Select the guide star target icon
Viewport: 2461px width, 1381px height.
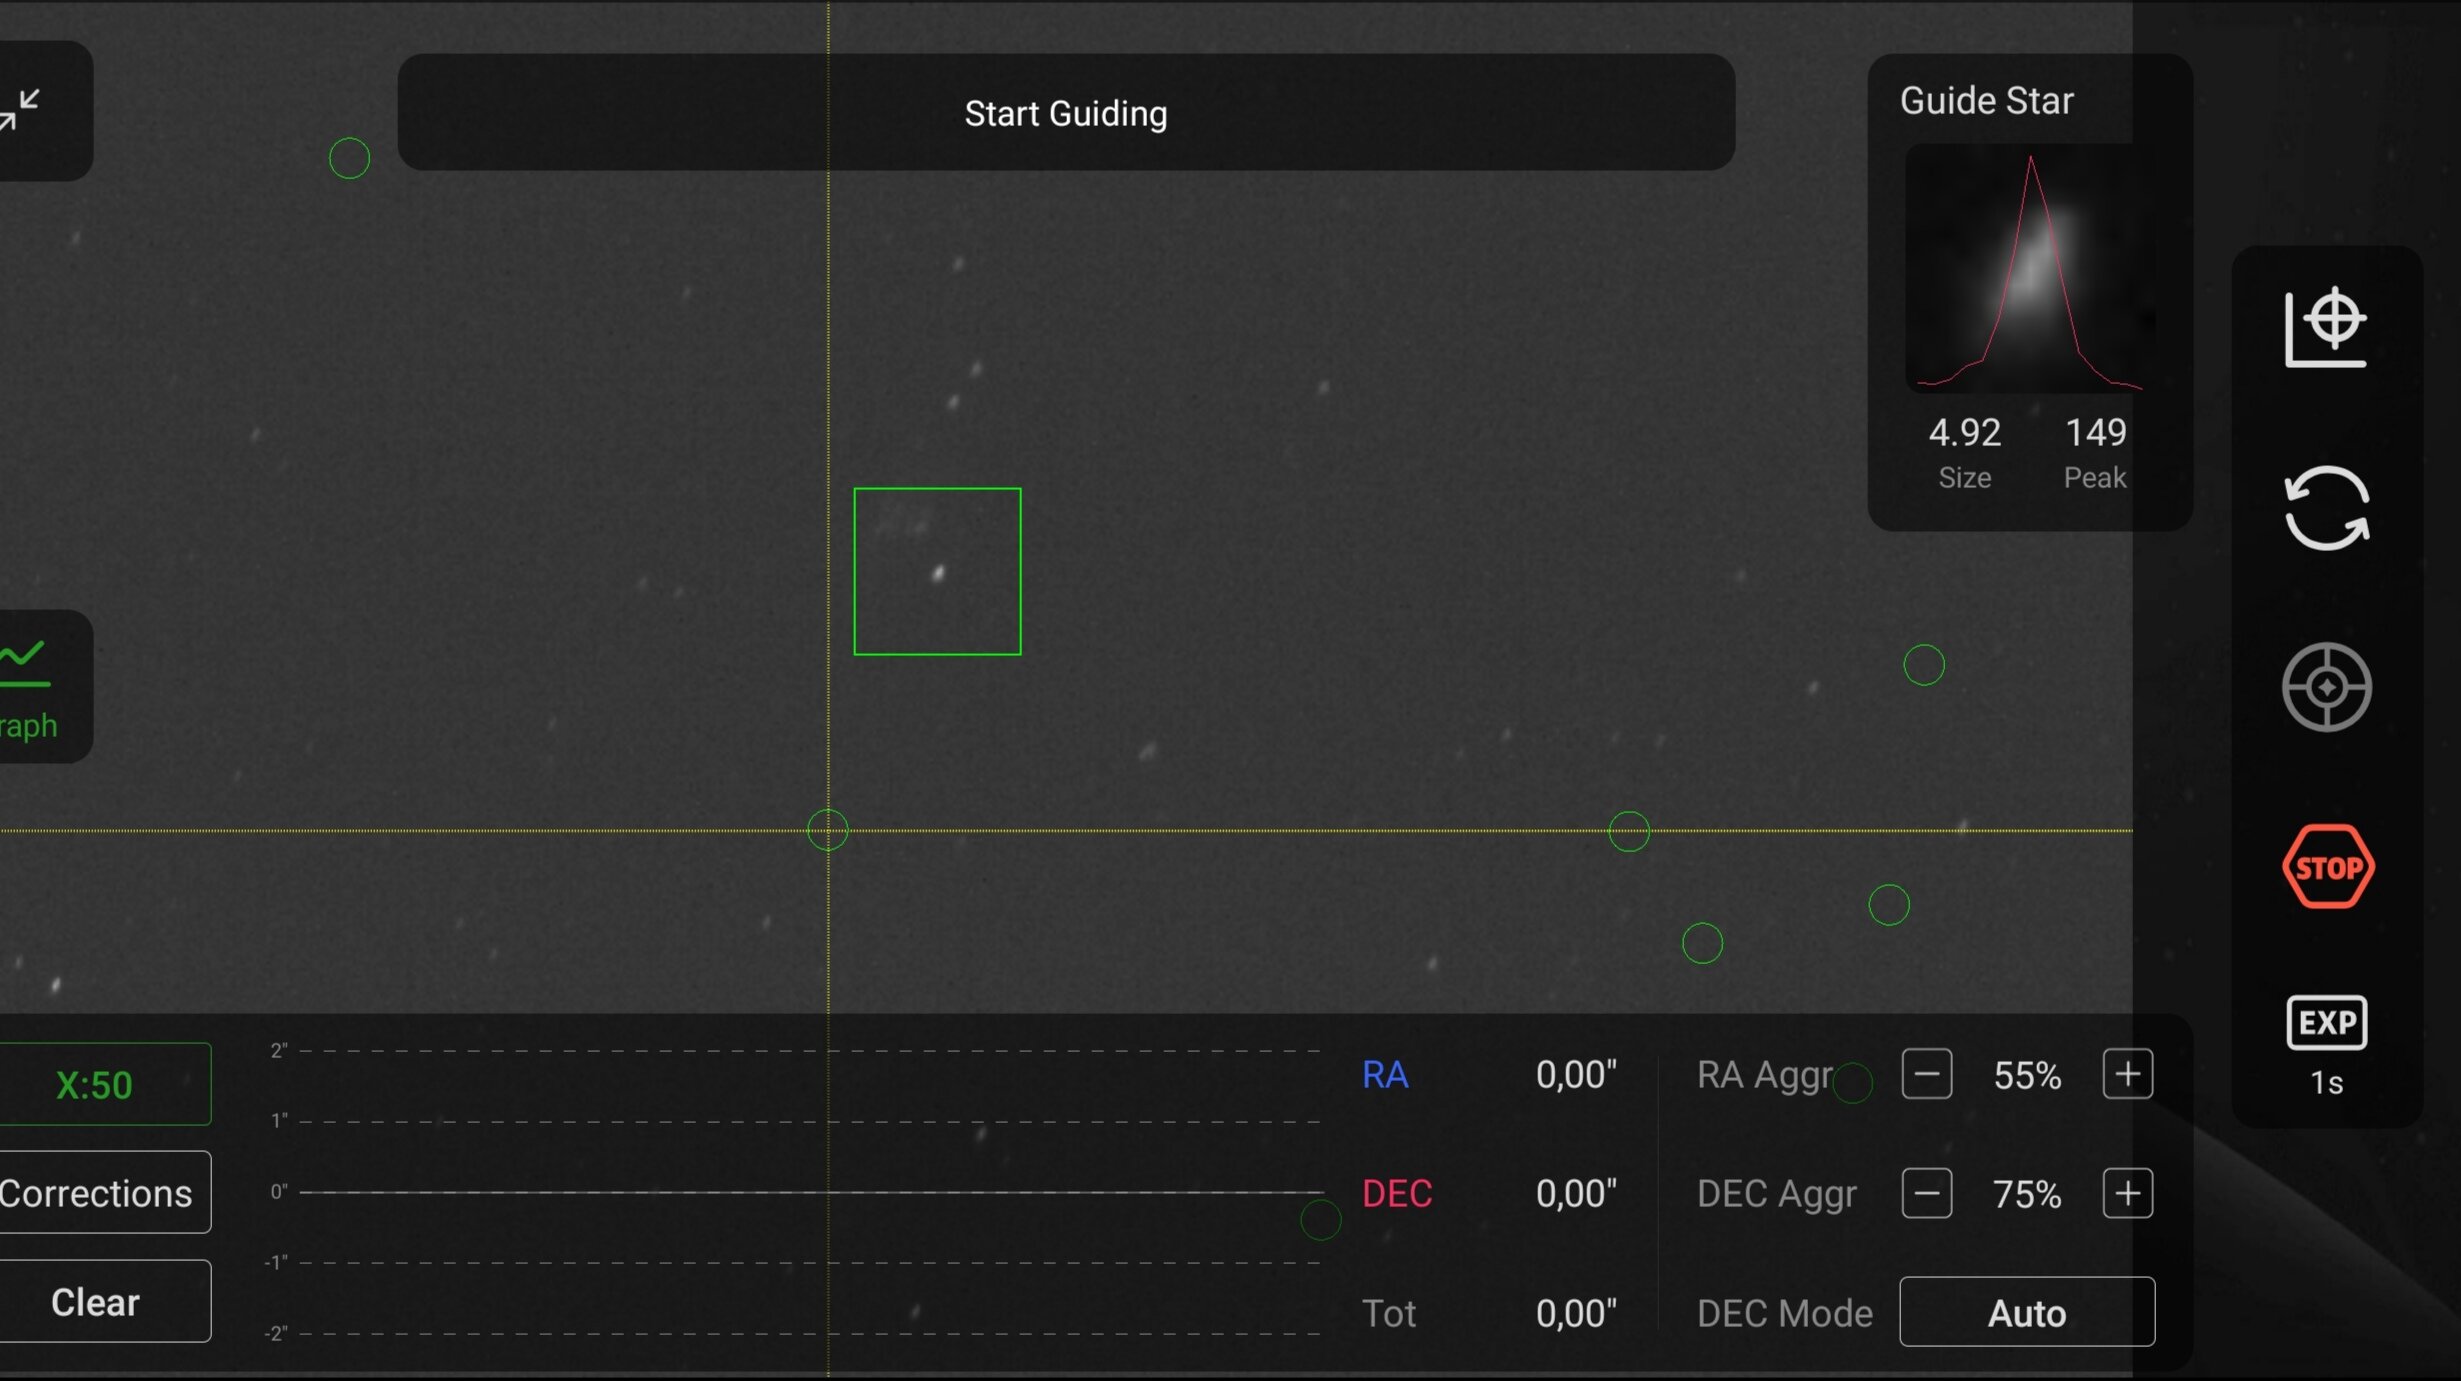point(2326,688)
